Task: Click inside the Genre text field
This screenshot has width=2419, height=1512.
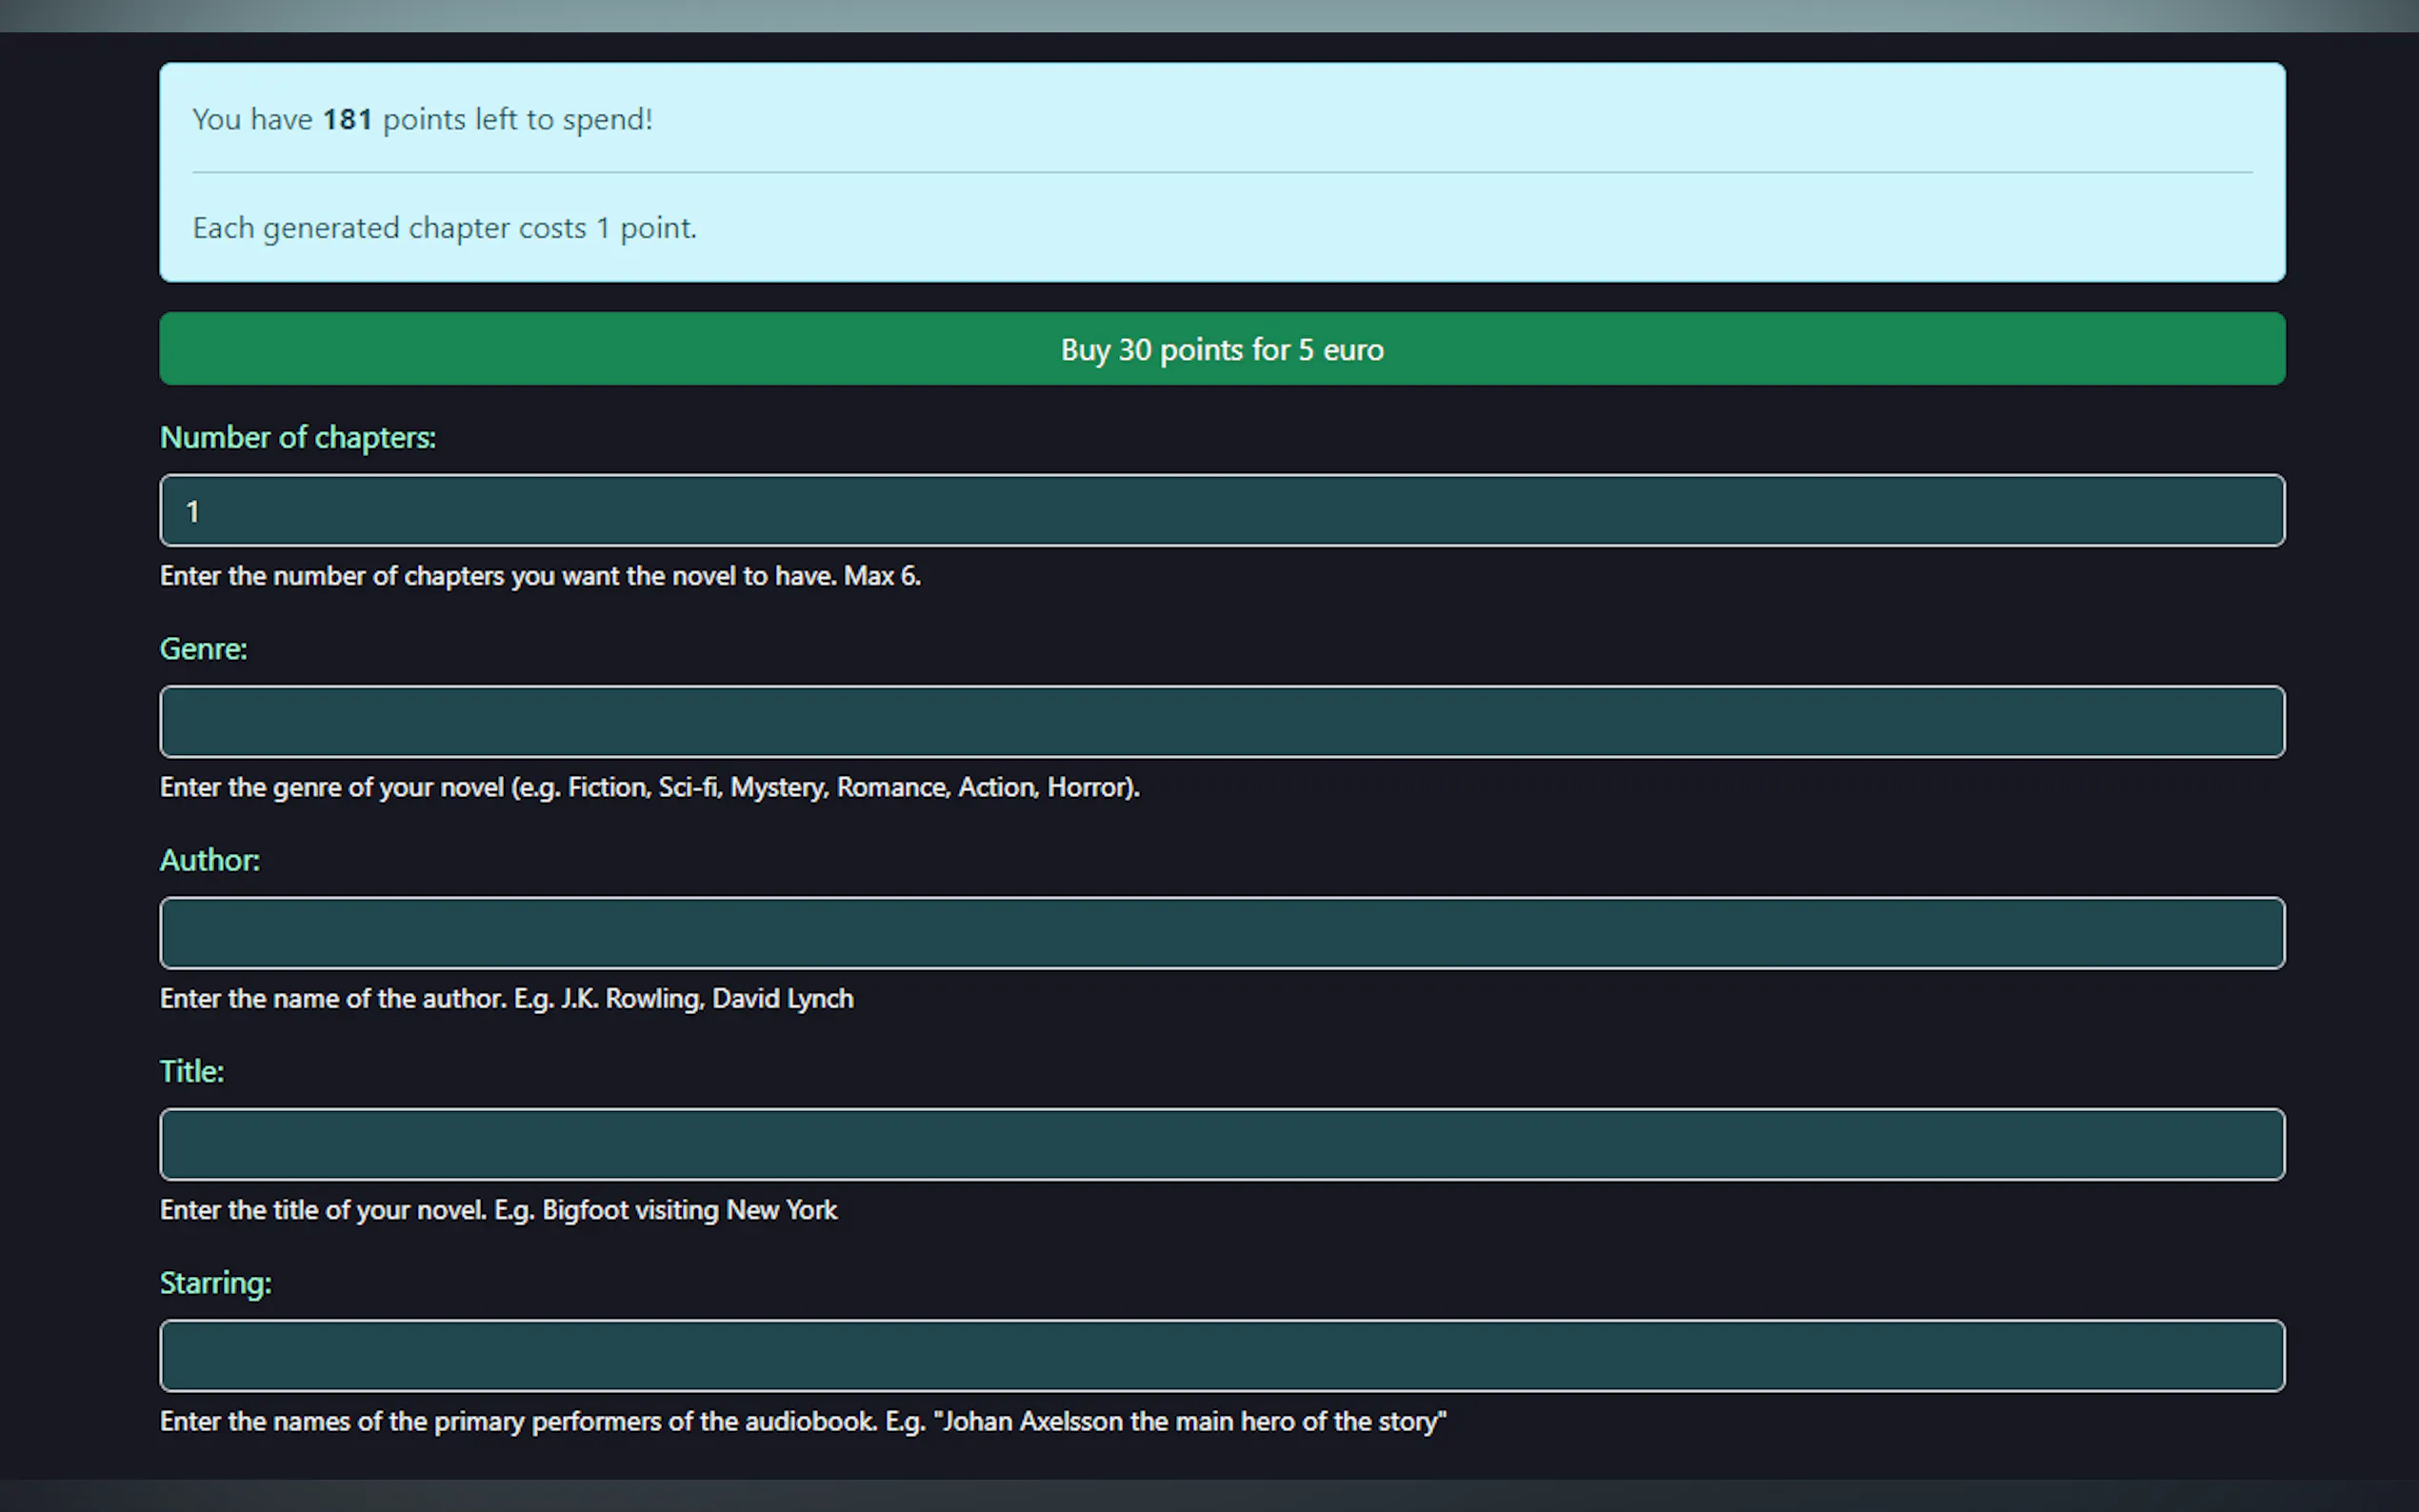Action: [1221, 721]
